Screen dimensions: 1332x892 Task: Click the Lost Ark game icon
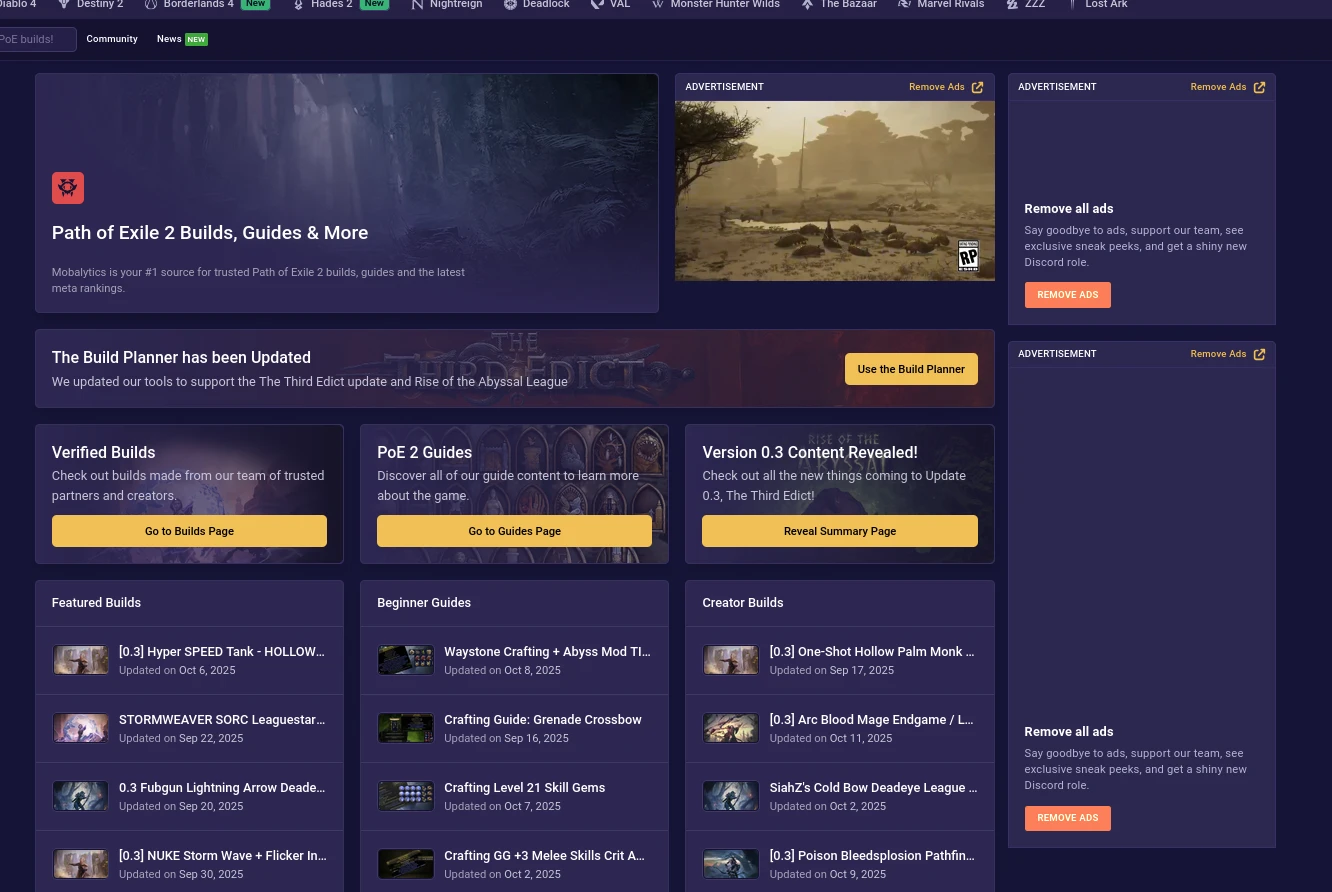[x=1073, y=5]
